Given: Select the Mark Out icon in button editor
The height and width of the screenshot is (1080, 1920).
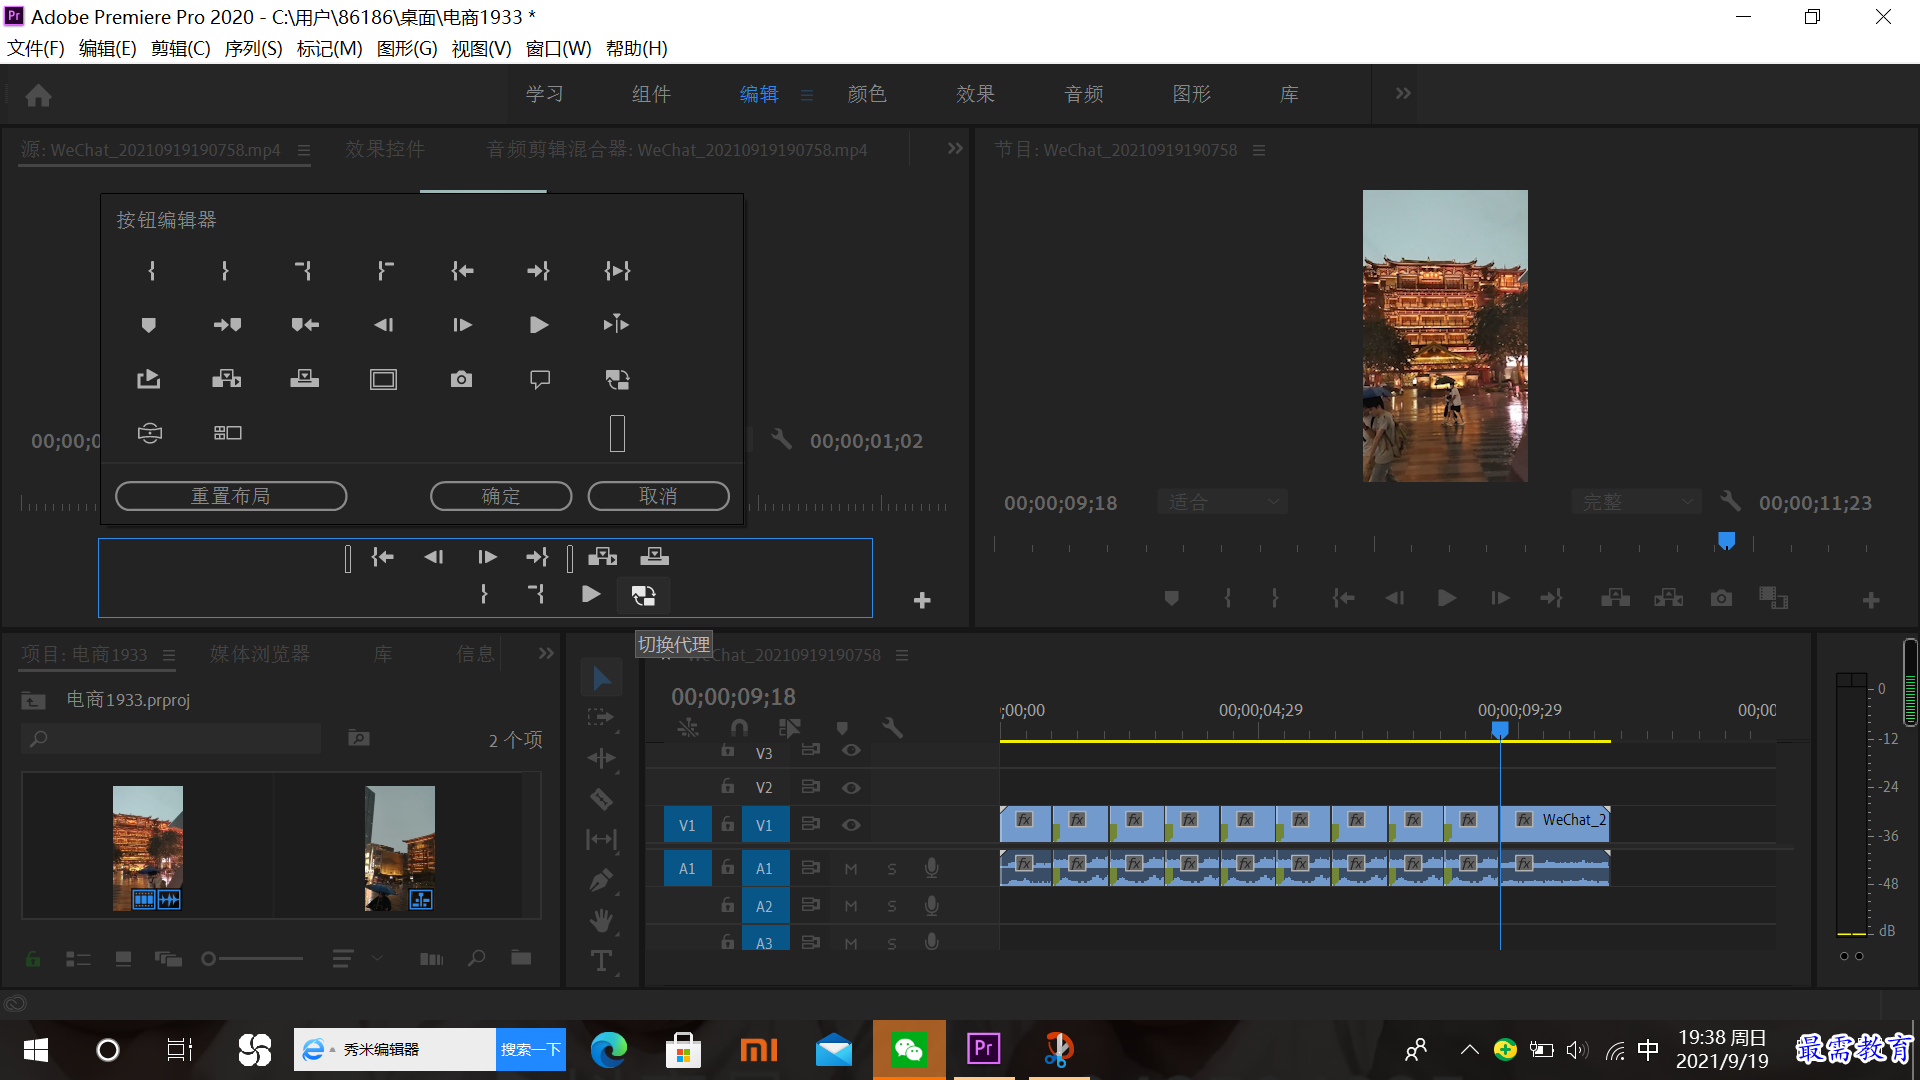Looking at the screenshot, I should (x=225, y=271).
